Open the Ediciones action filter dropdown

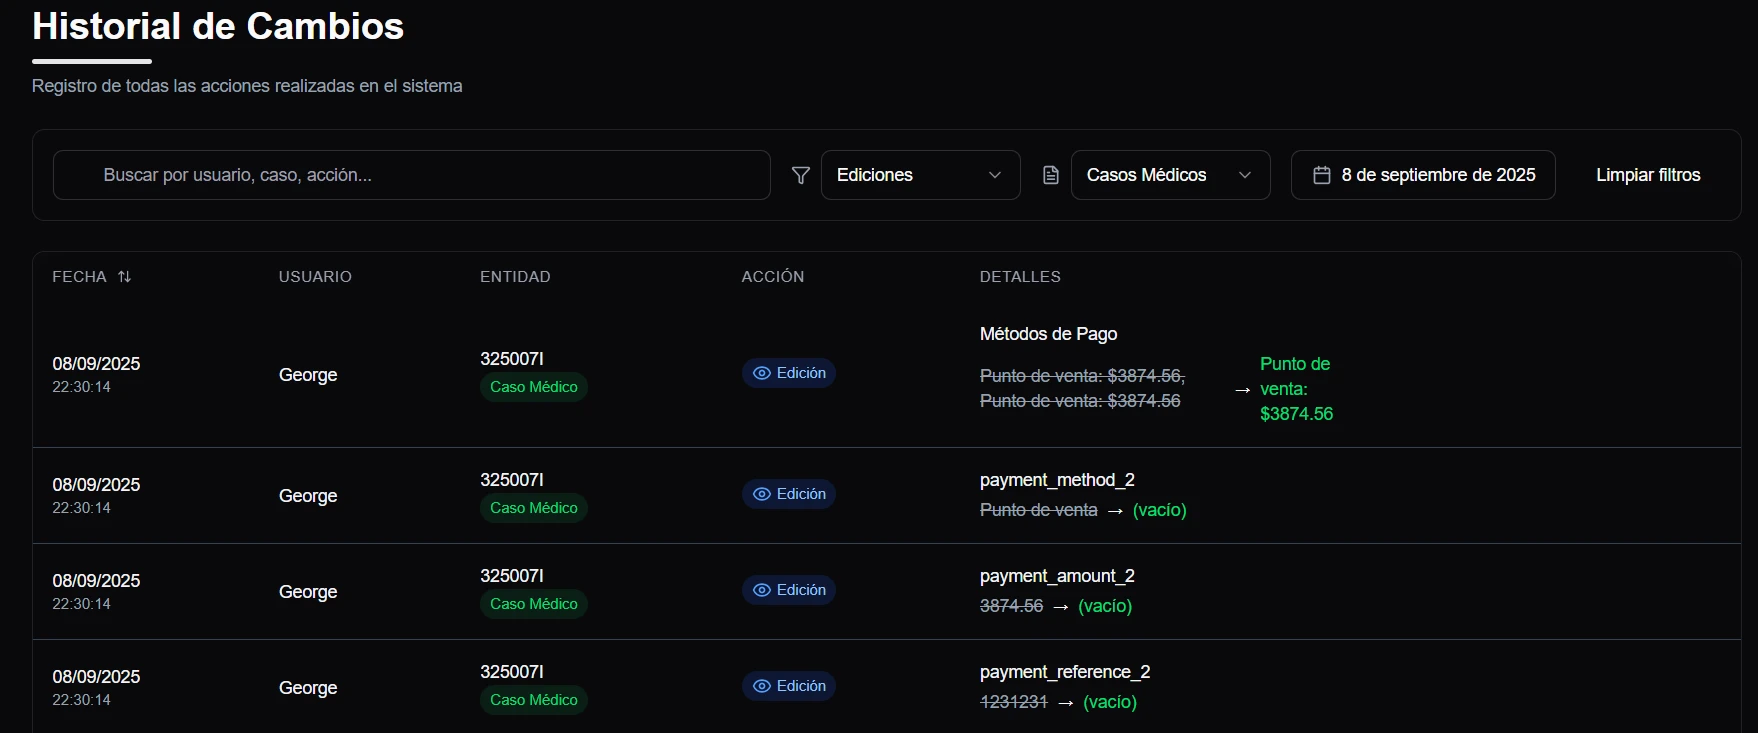tap(920, 175)
